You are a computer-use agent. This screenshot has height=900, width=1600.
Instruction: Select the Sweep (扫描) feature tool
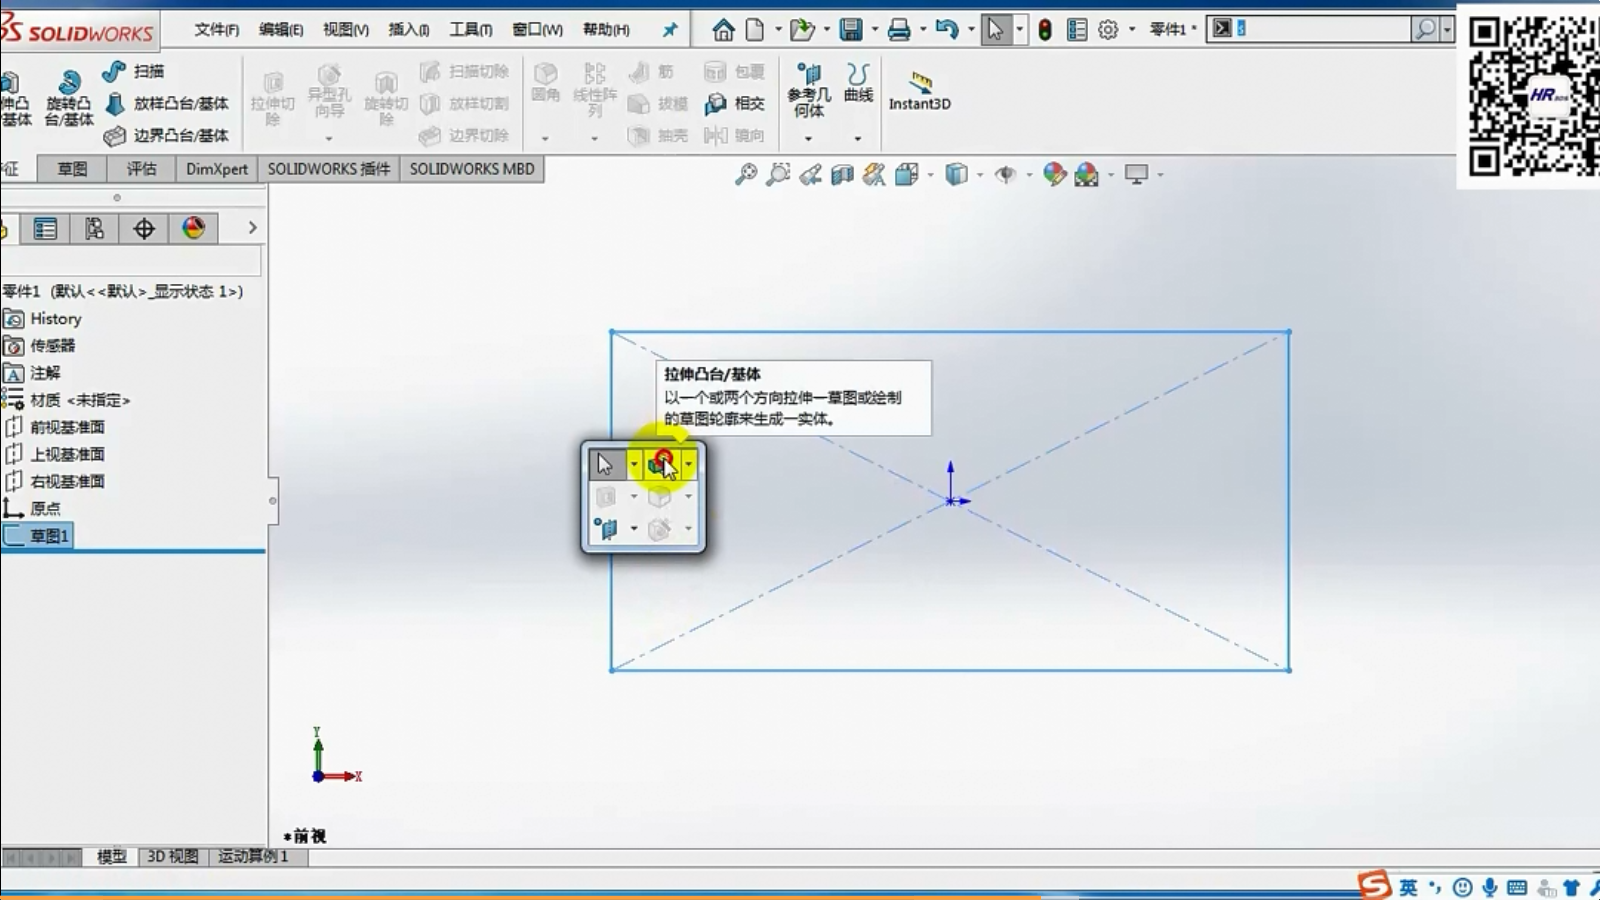114,71
